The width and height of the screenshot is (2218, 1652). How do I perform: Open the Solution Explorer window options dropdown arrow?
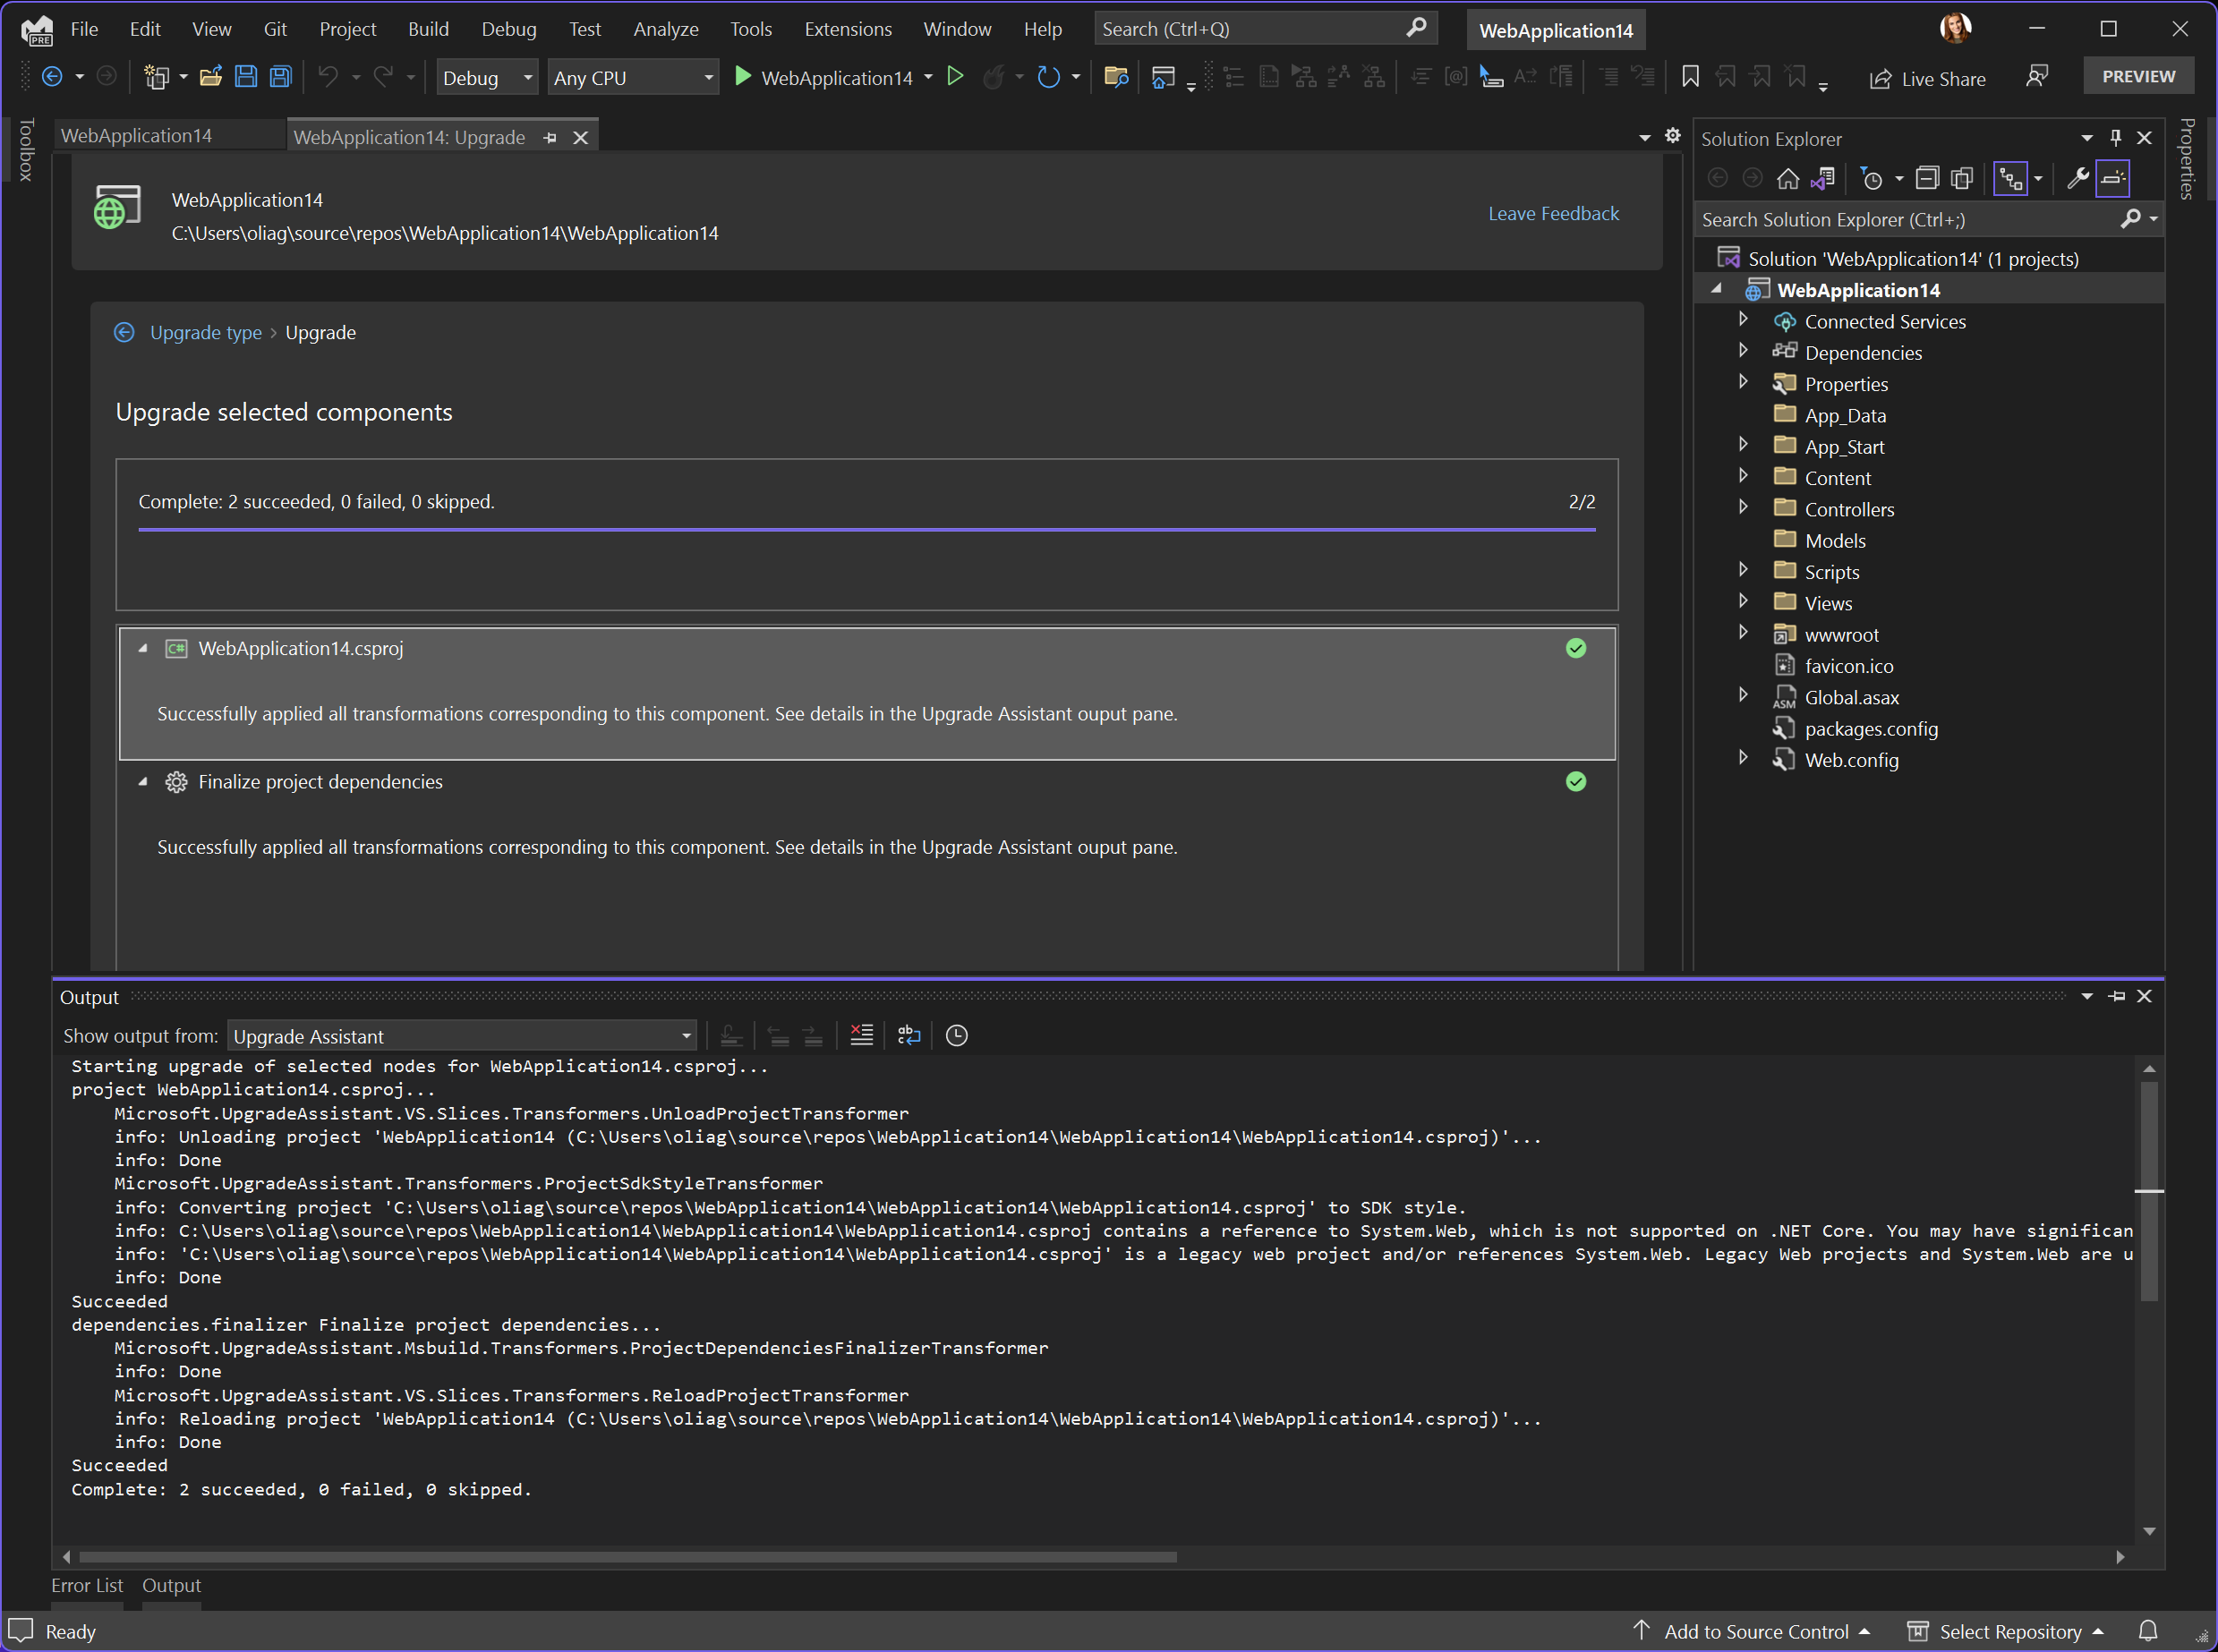pos(2087,138)
